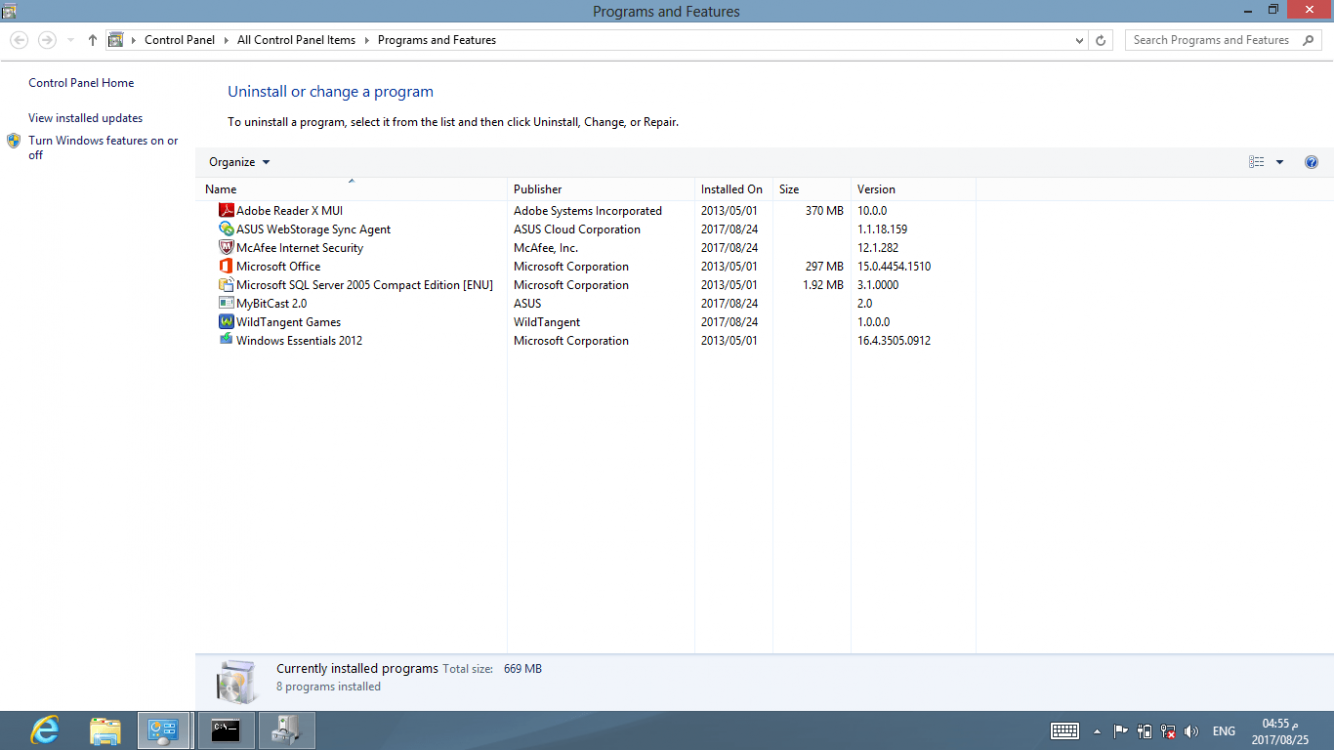Expand the view options dropdown arrow
1334x750 pixels.
point(1279,162)
